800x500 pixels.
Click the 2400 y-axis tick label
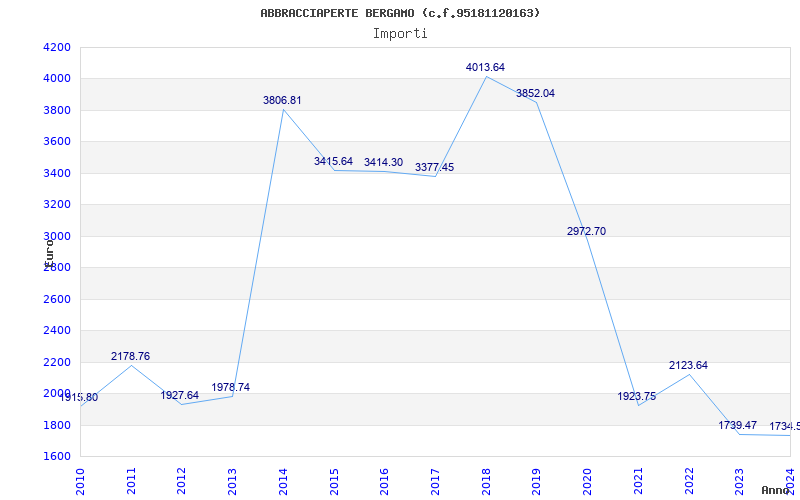tap(55, 331)
